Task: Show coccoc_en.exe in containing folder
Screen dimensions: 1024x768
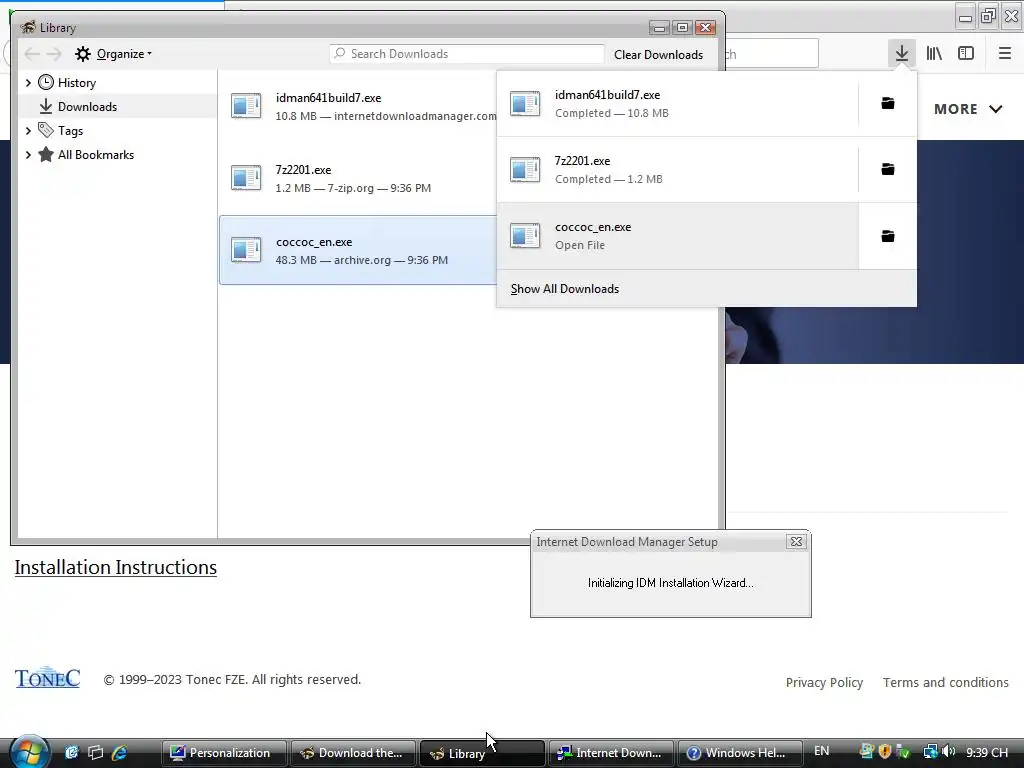Action: [888, 236]
